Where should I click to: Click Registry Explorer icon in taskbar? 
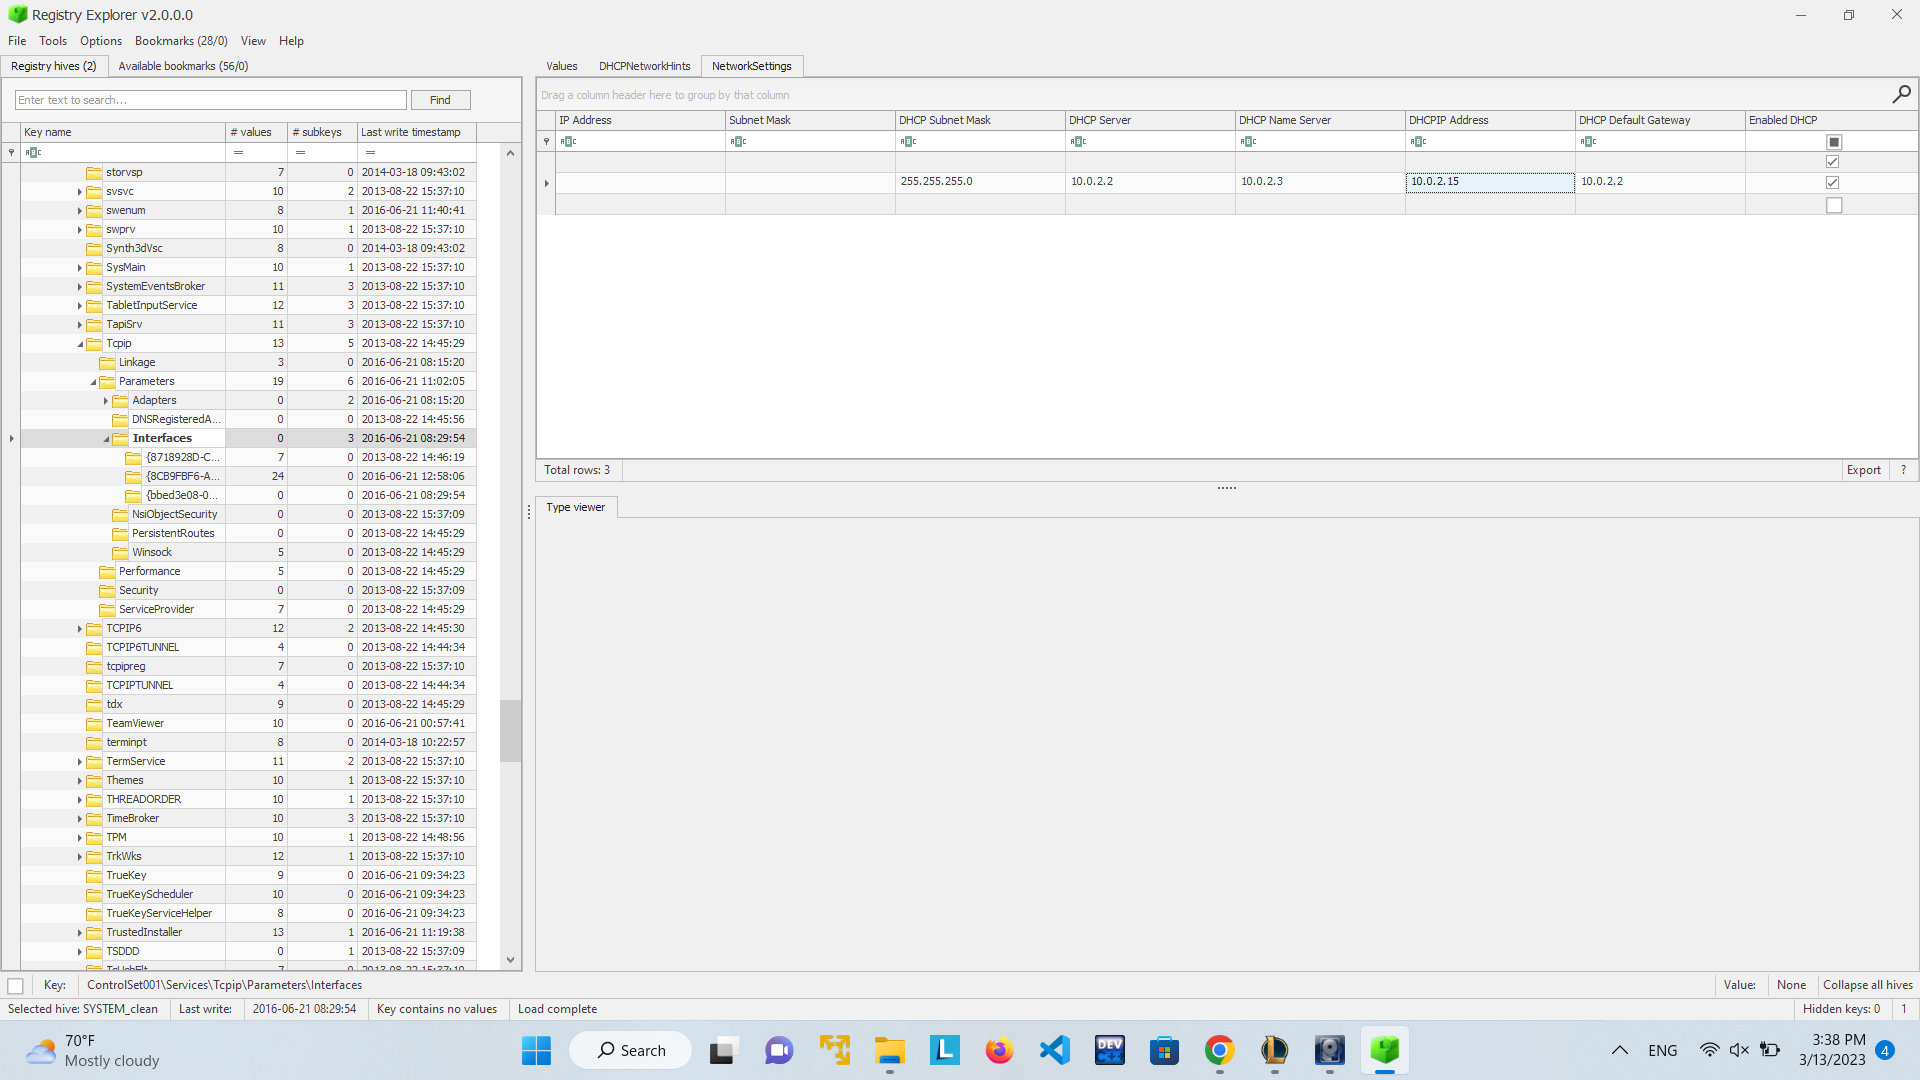point(1384,1050)
